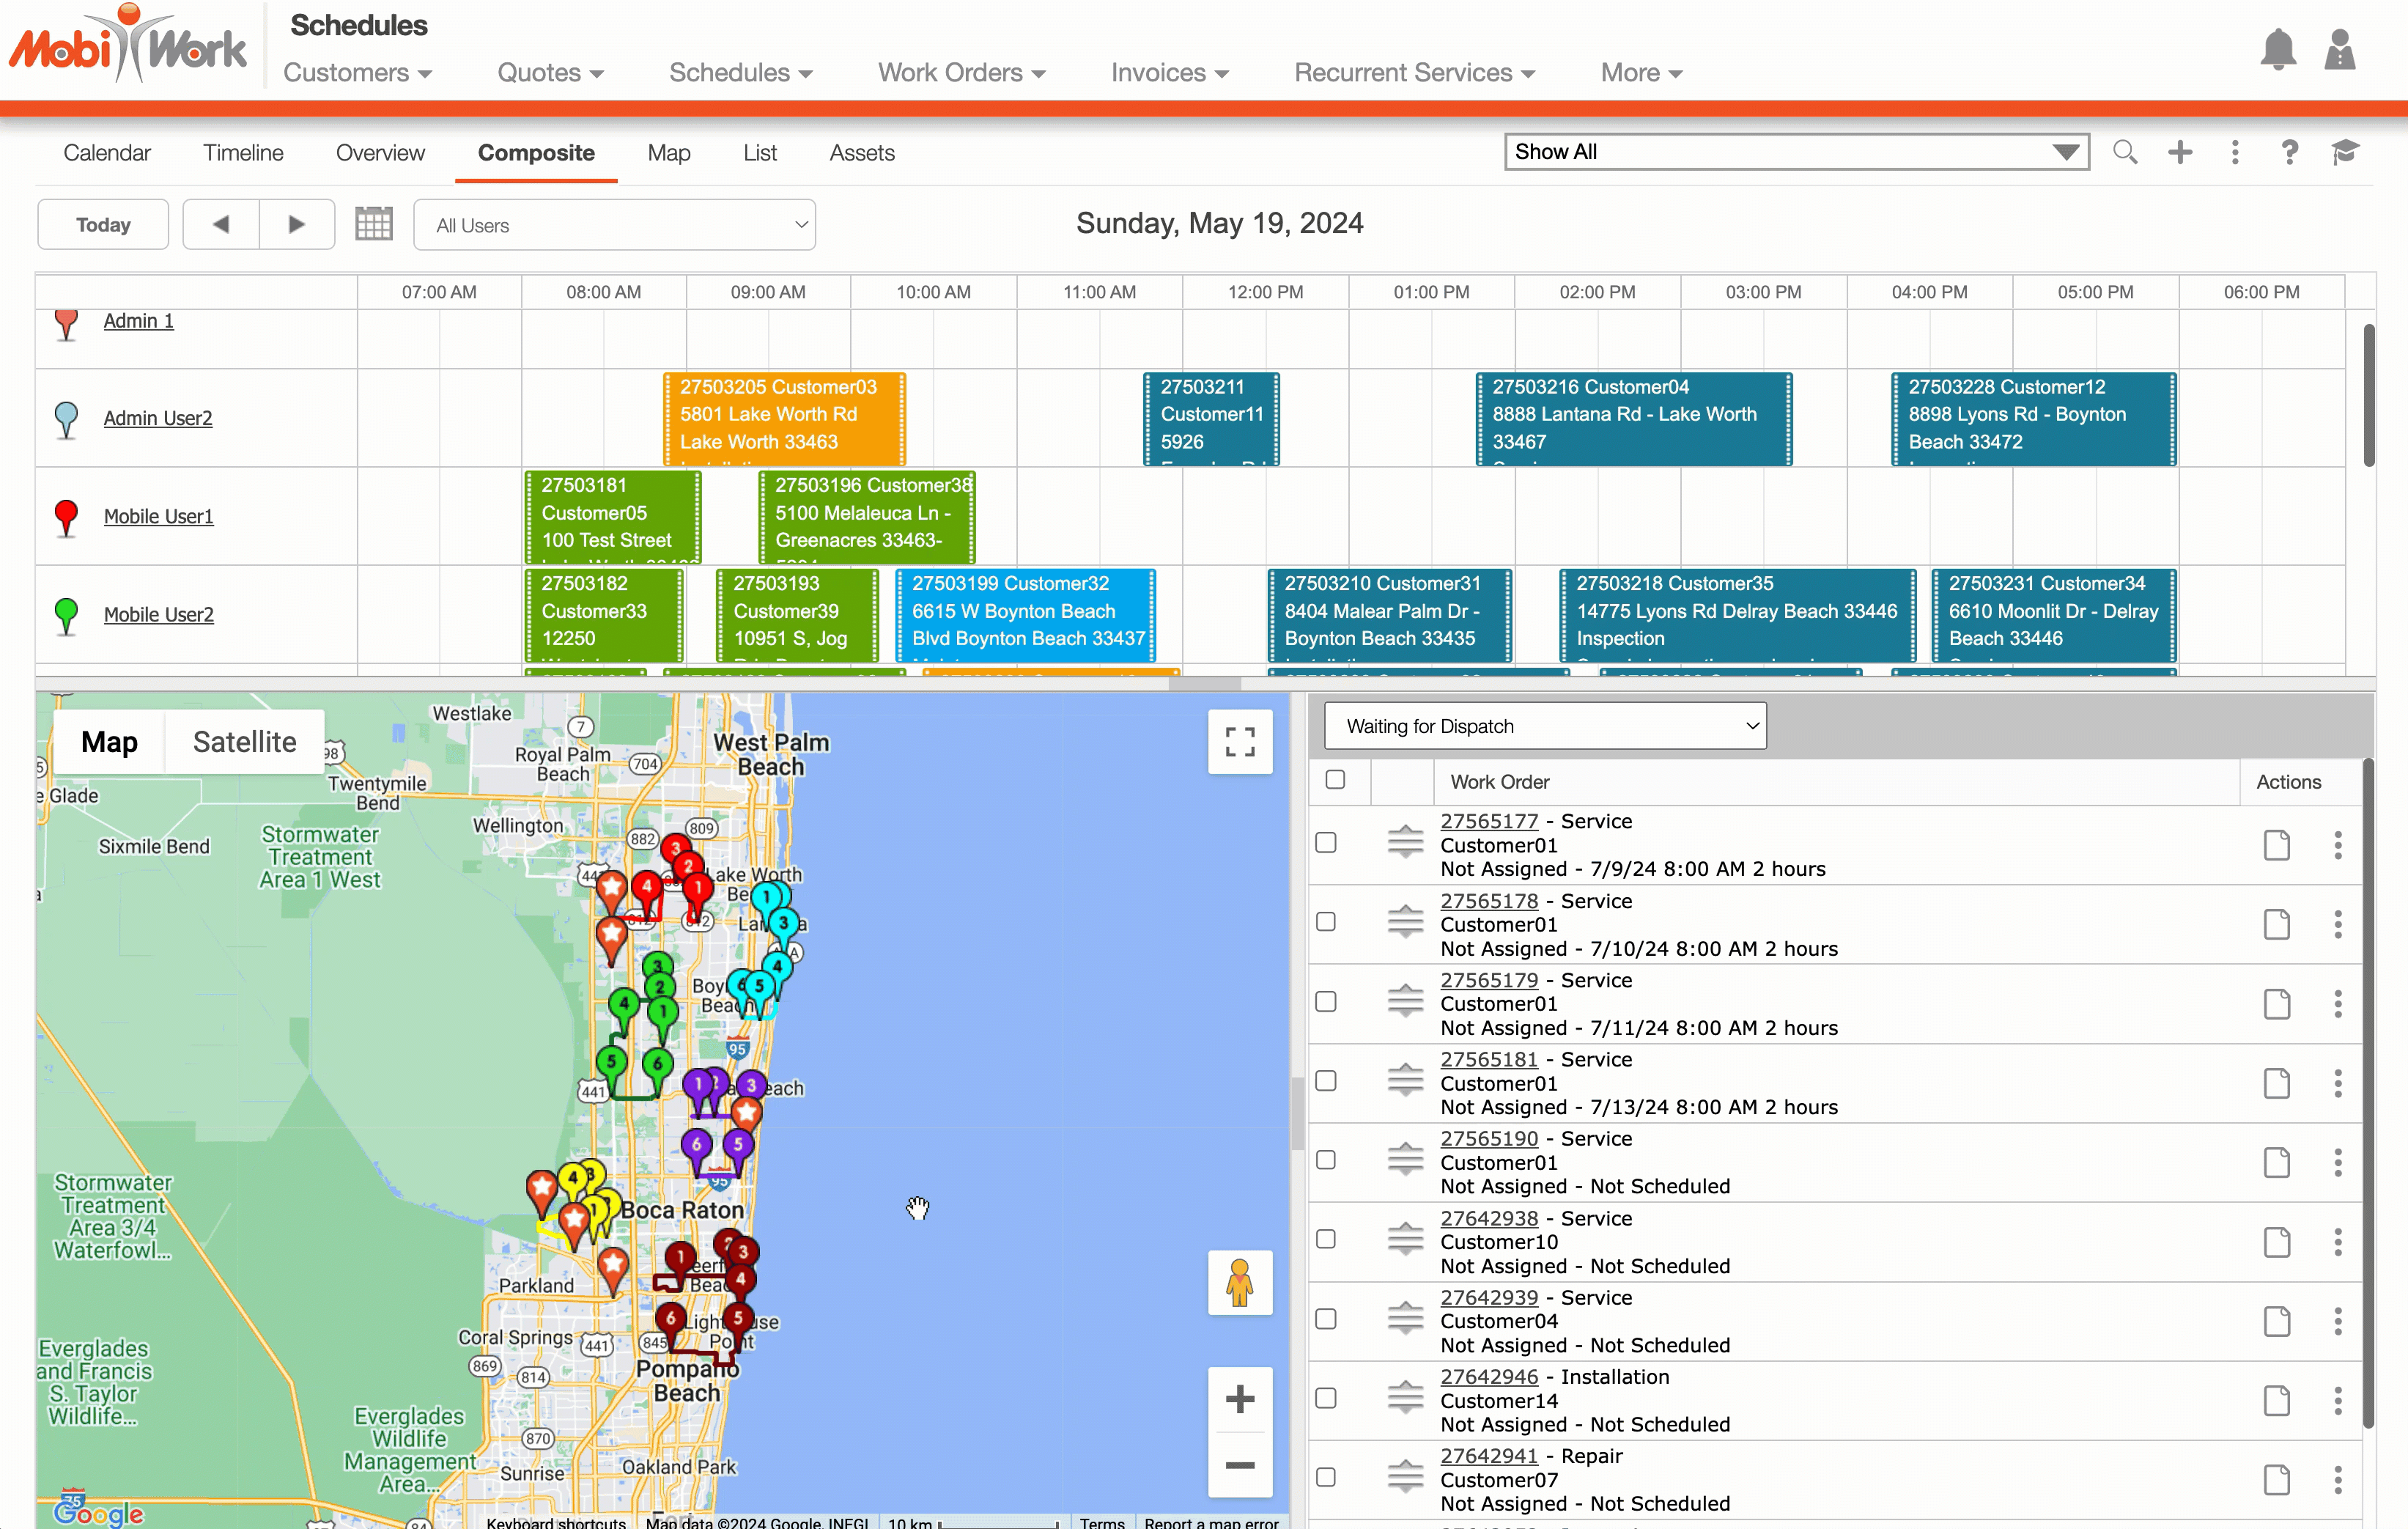Open the calendar date picker icon
2408x1529 pixels.
coord(373,224)
